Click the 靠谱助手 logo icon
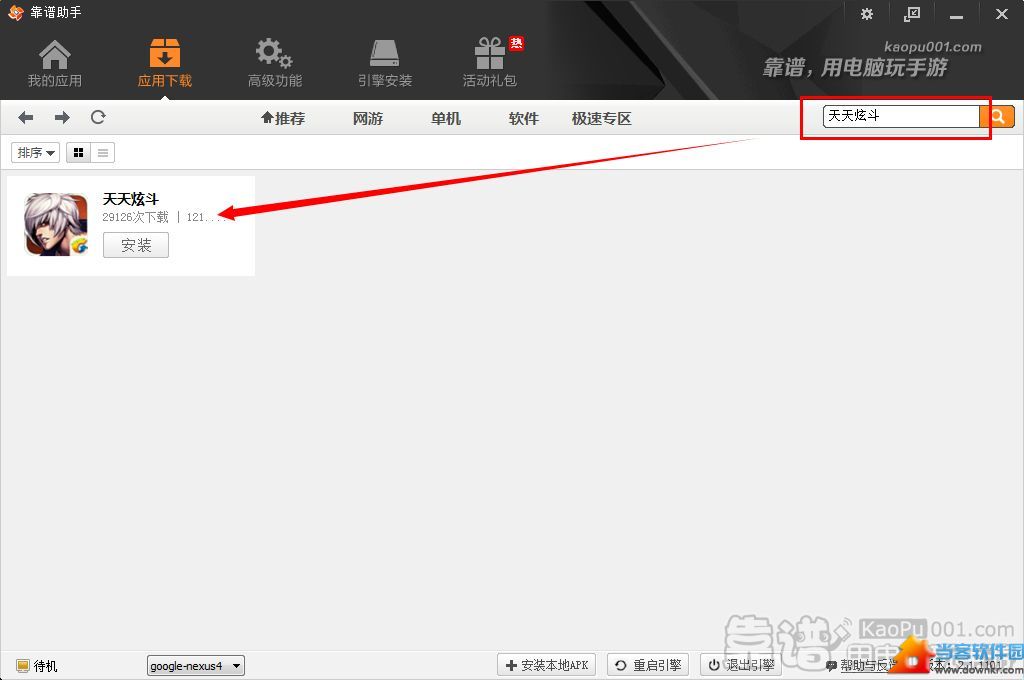This screenshot has width=1024, height=680. click(x=16, y=12)
